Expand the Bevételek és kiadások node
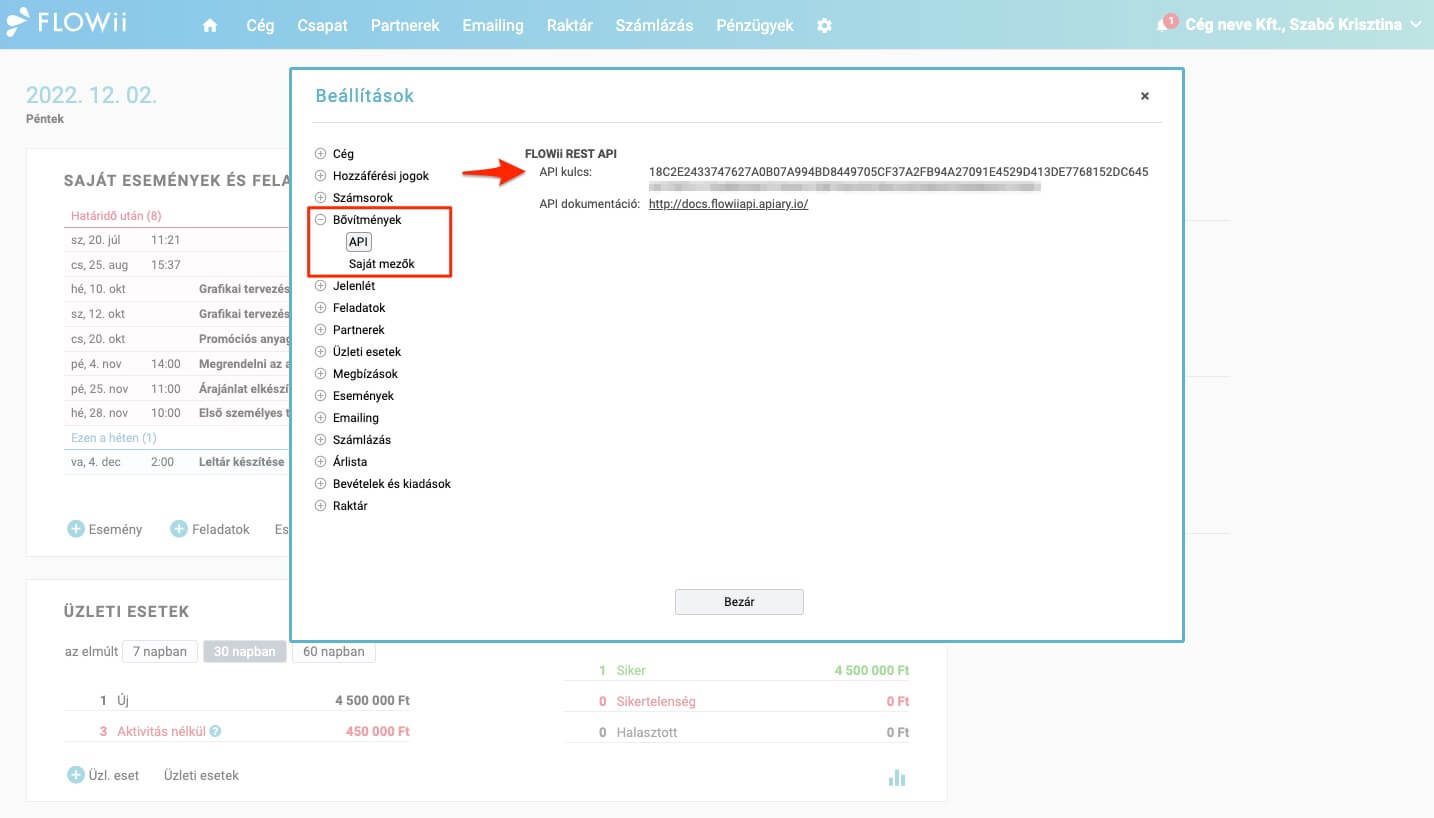This screenshot has width=1434, height=818. 321,484
